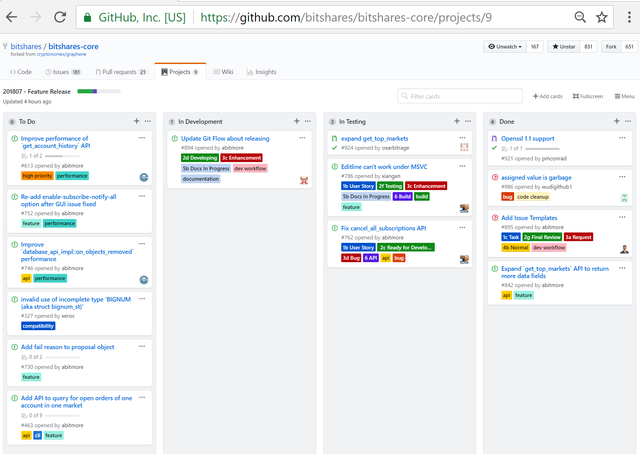
Task: Switch to the Code tab
Action: point(21,72)
